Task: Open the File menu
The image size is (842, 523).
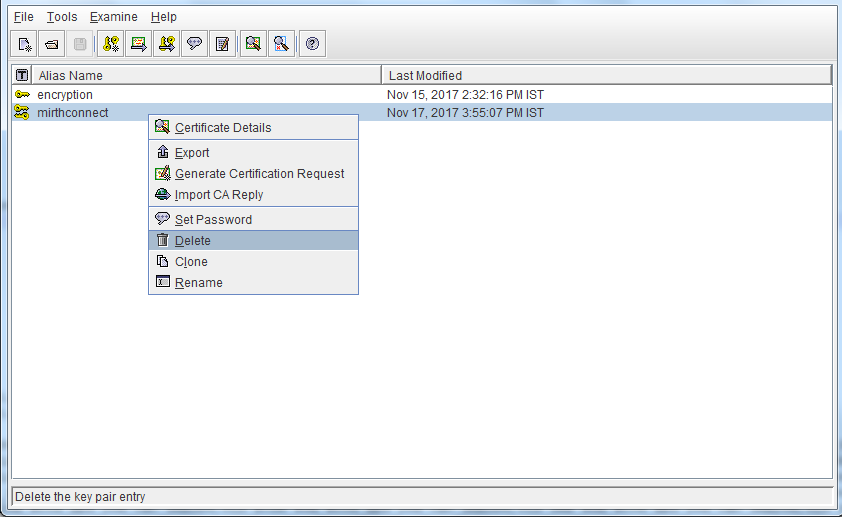Action: tap(24, 17)
